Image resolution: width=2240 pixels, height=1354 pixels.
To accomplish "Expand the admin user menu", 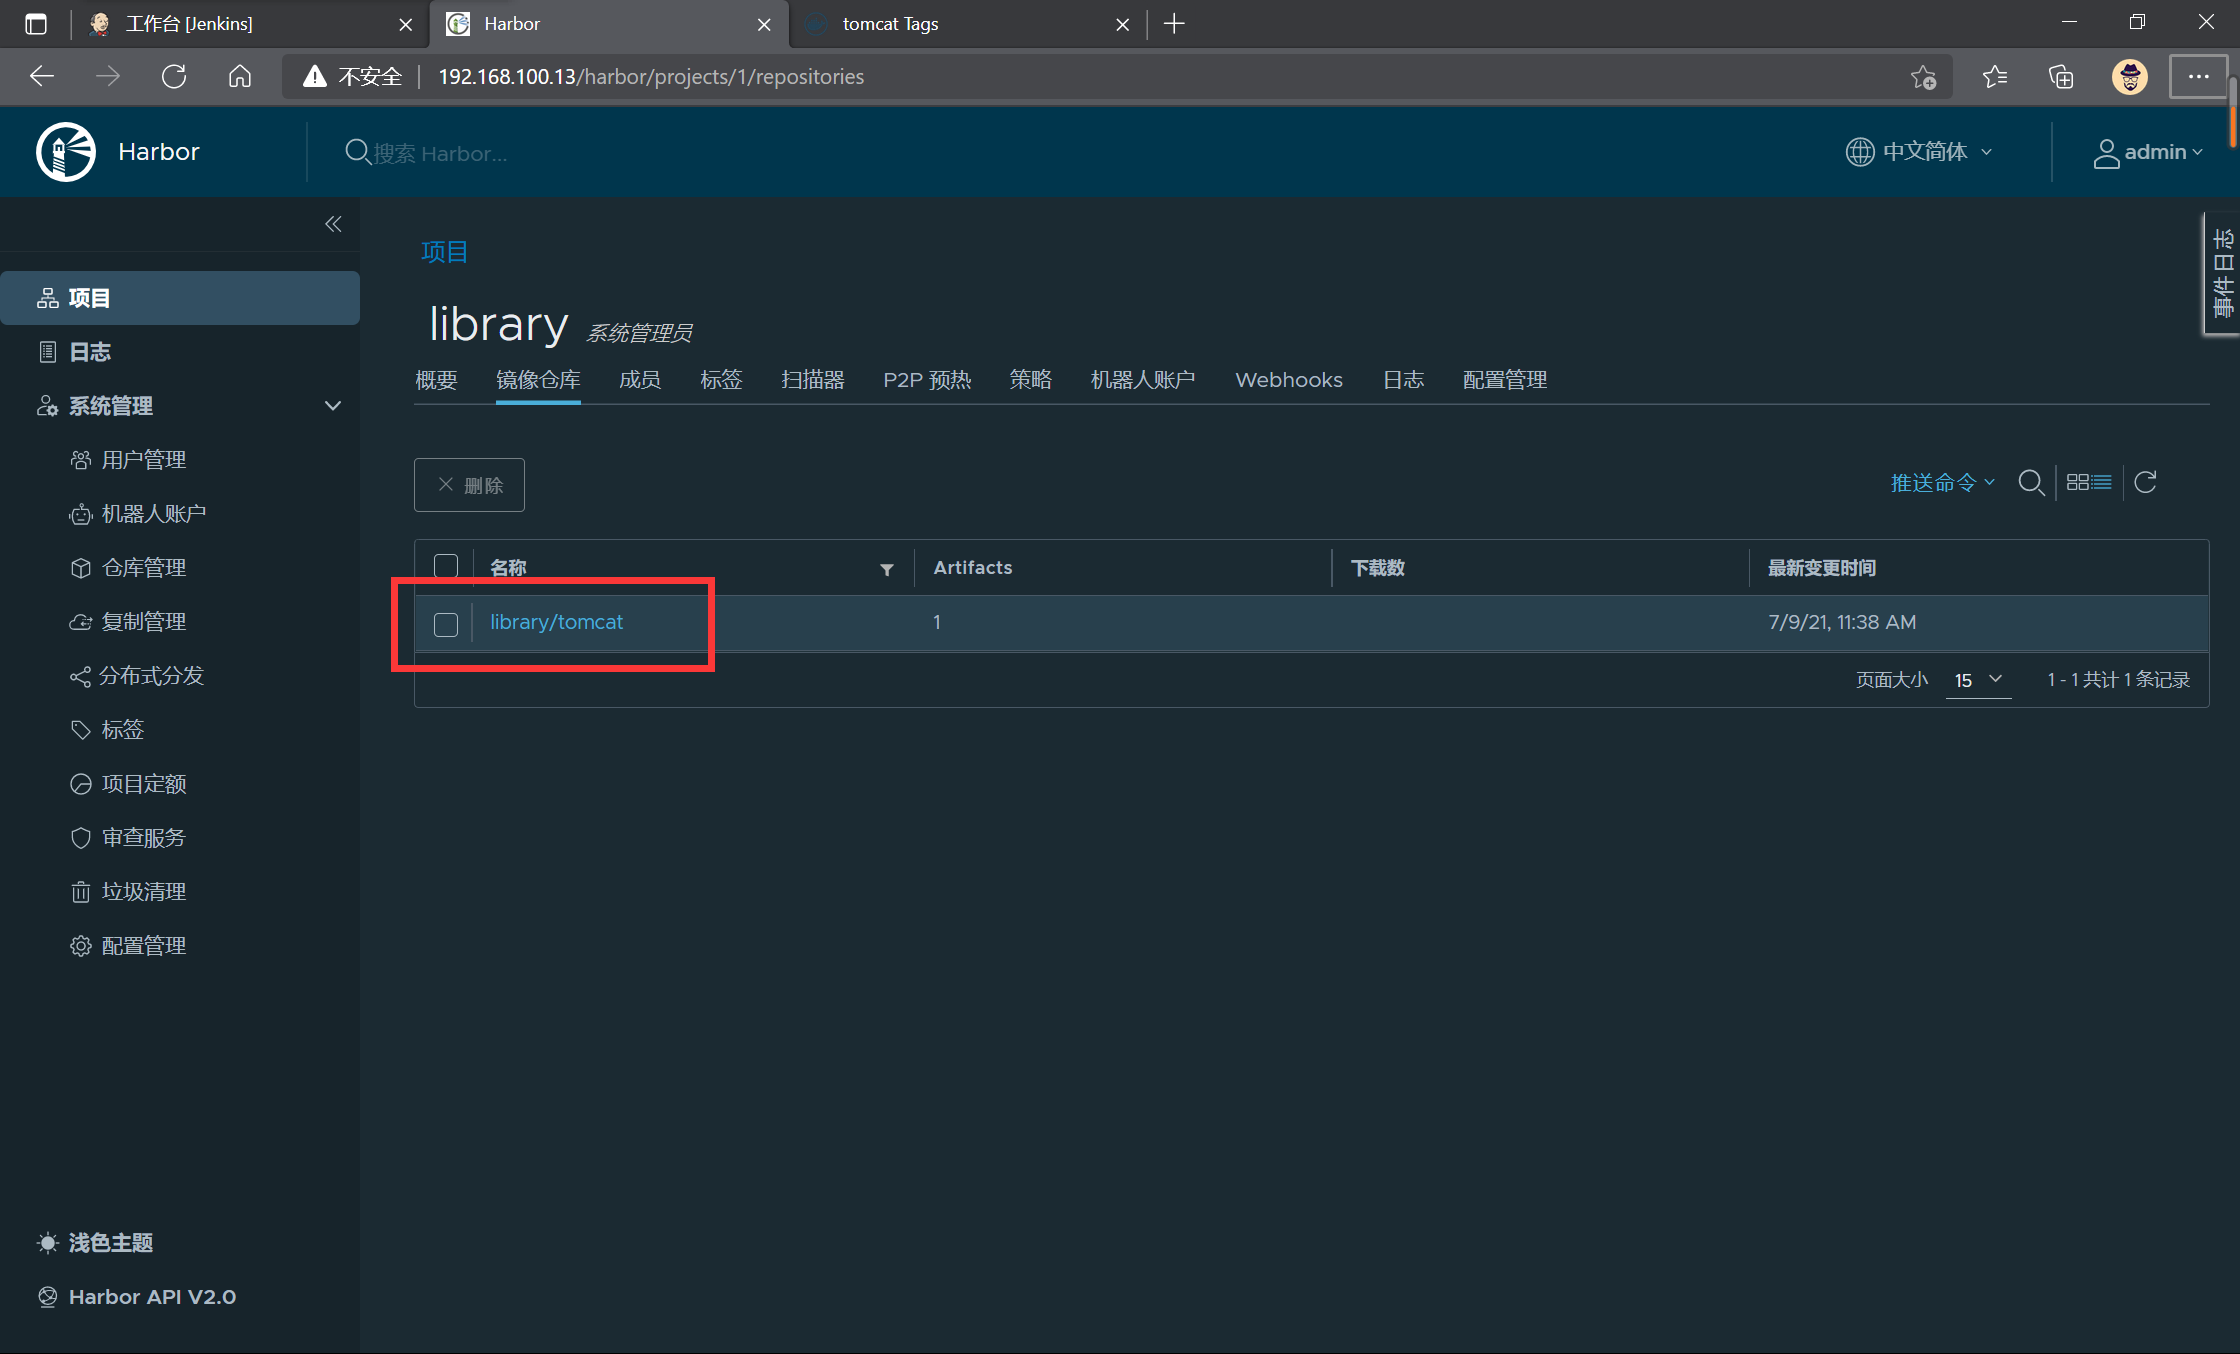I will [2148, 152].
